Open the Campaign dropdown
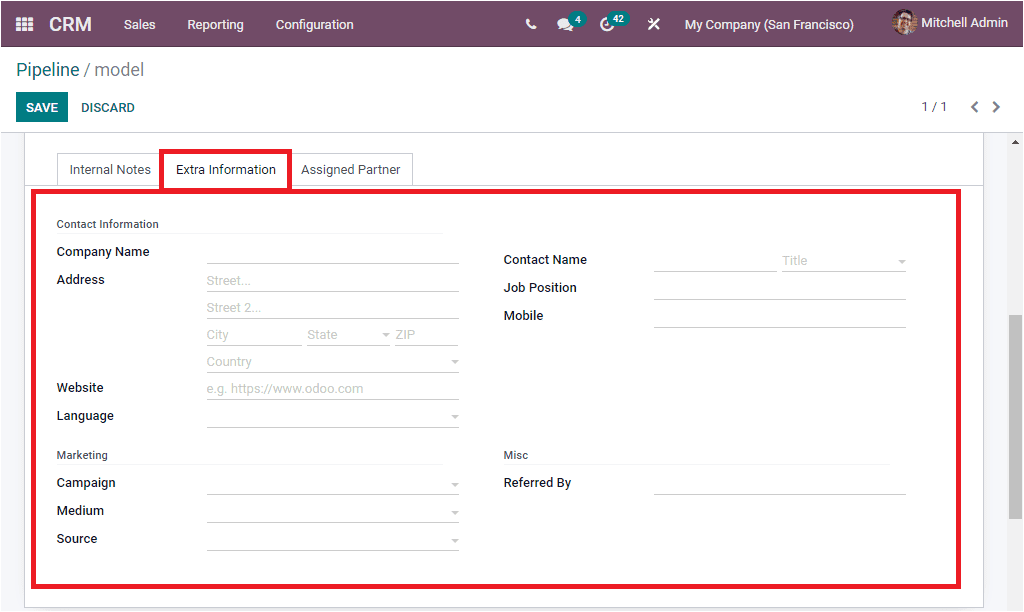This screenshot has height=612, width=1024. (455, 483)
